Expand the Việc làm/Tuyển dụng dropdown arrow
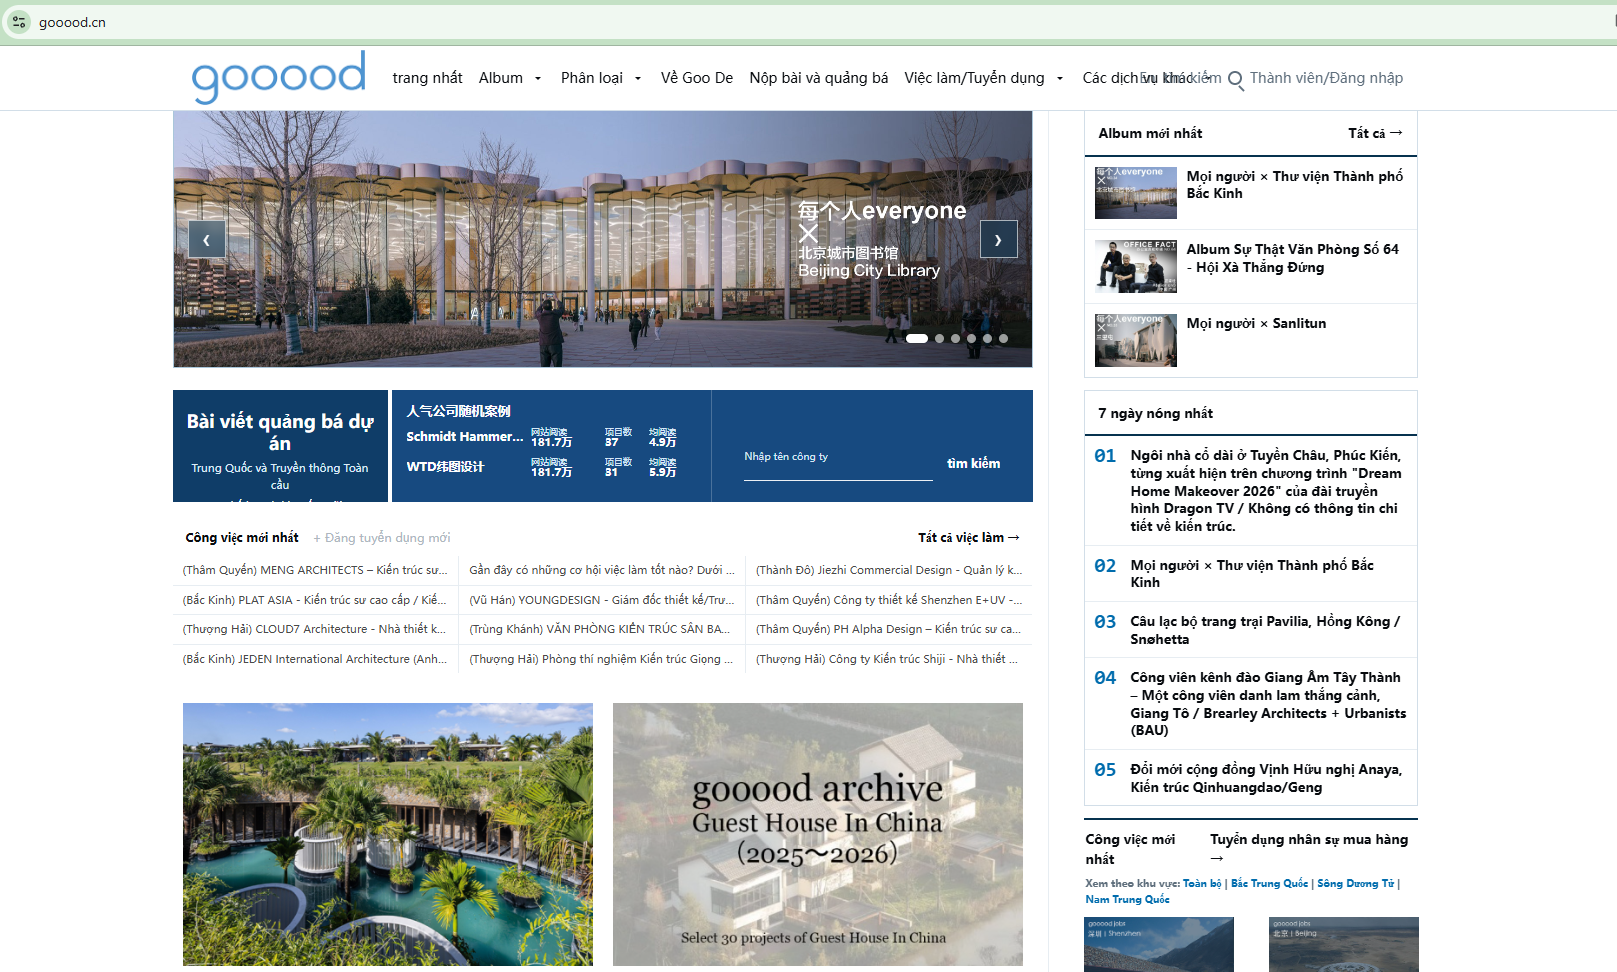The image size is (1617, 972). pos(1060,78)
